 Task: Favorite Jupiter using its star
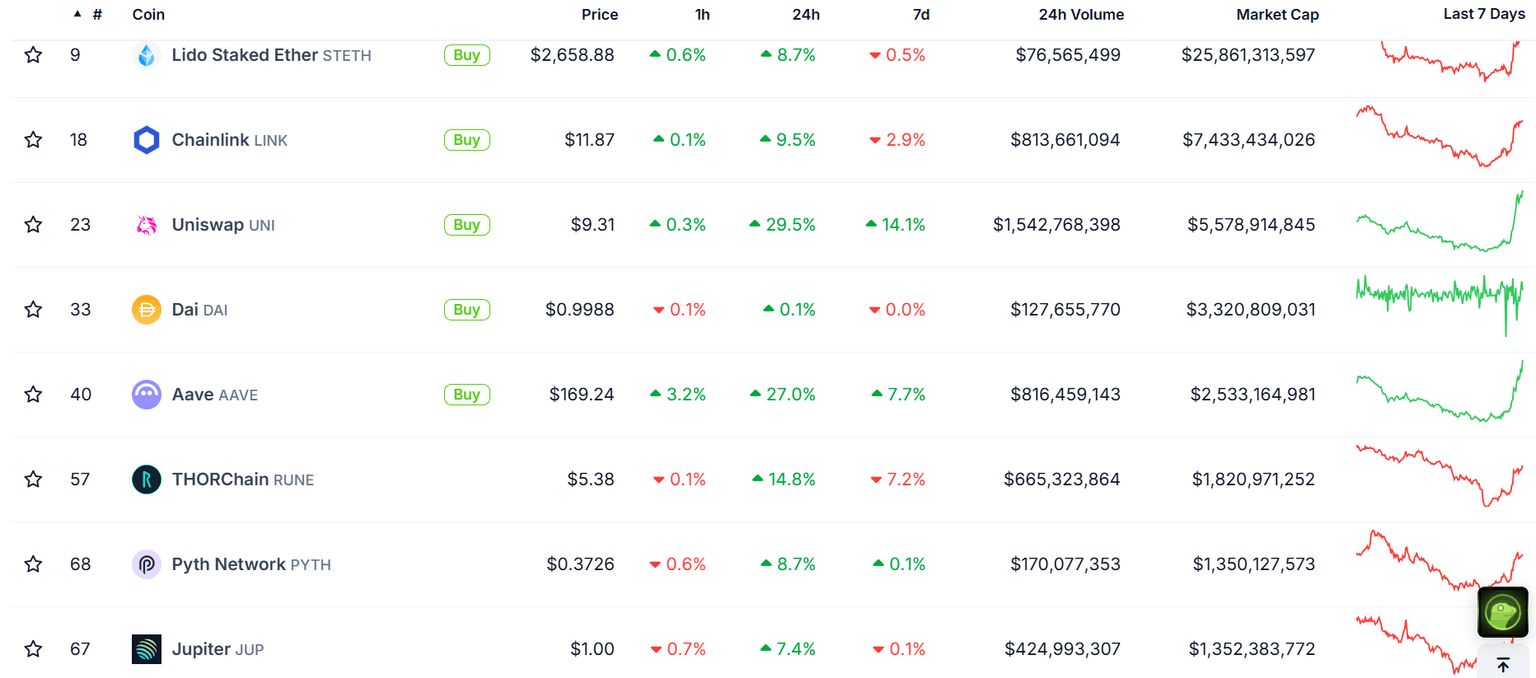pos(33,648)
